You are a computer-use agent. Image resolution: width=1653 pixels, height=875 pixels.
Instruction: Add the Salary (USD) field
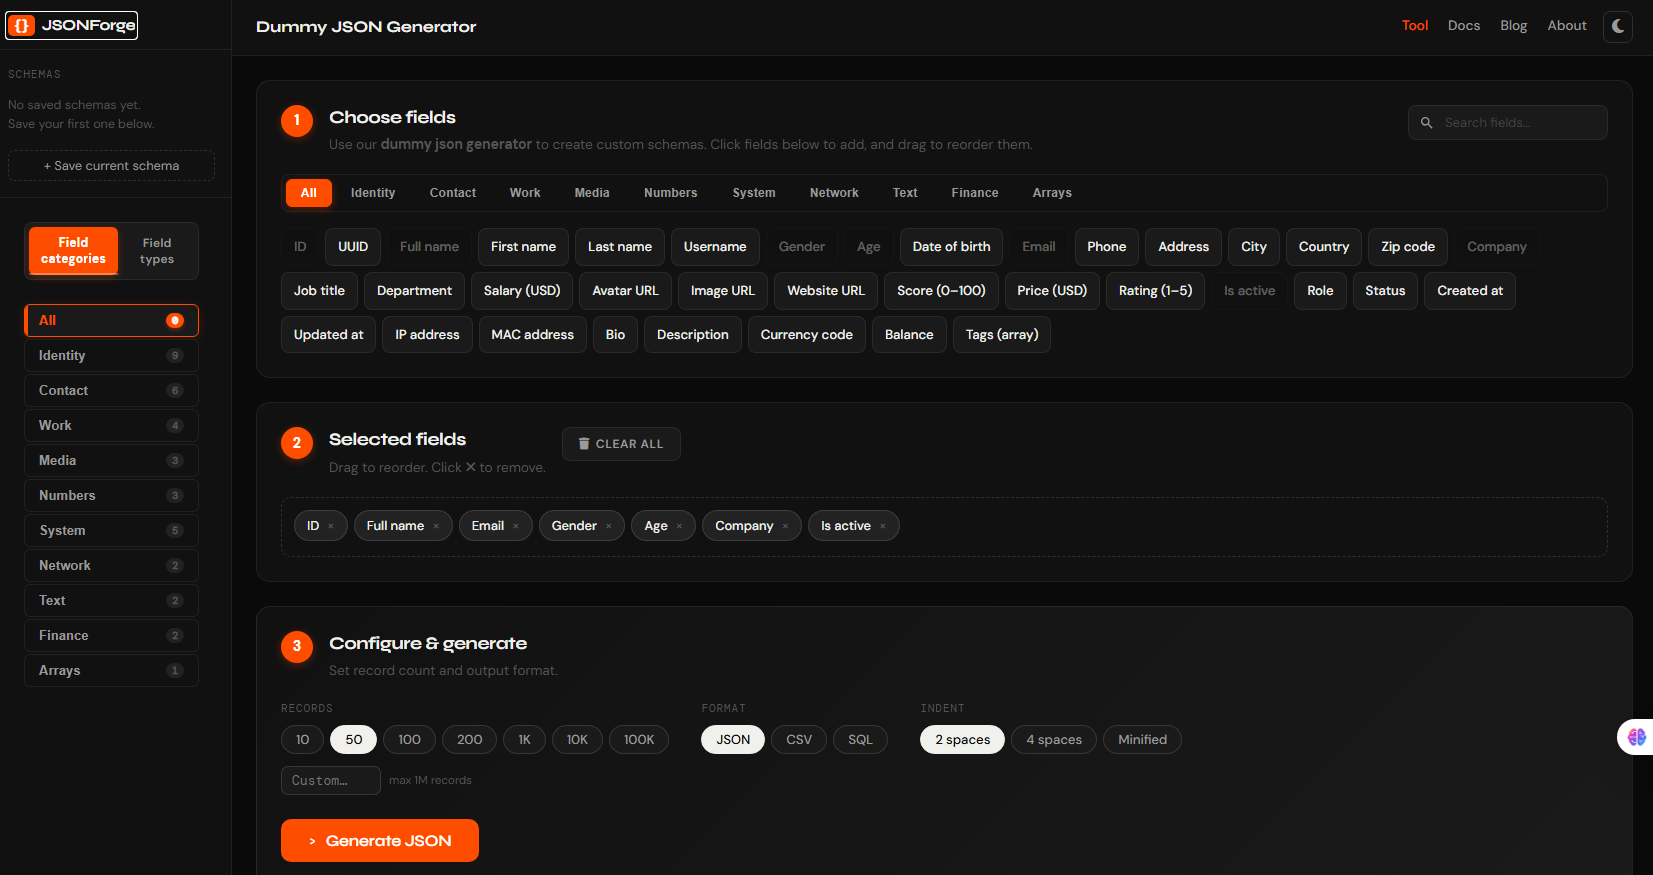click(x=522, y=291)
